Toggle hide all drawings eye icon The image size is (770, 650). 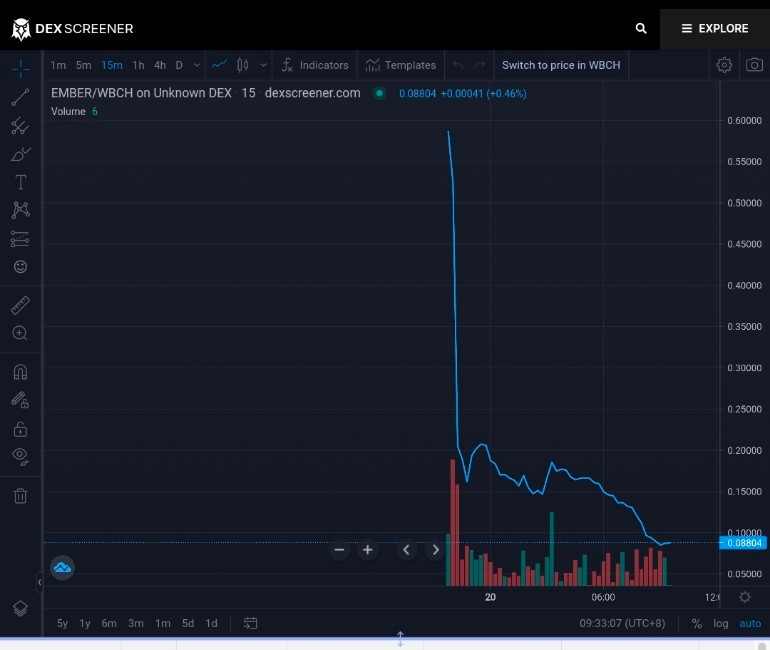pos(20,457)
